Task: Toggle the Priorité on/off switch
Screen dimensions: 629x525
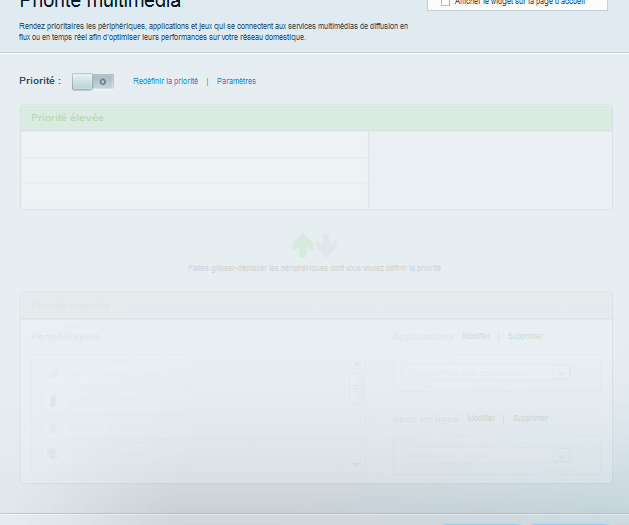Action: 93,81
